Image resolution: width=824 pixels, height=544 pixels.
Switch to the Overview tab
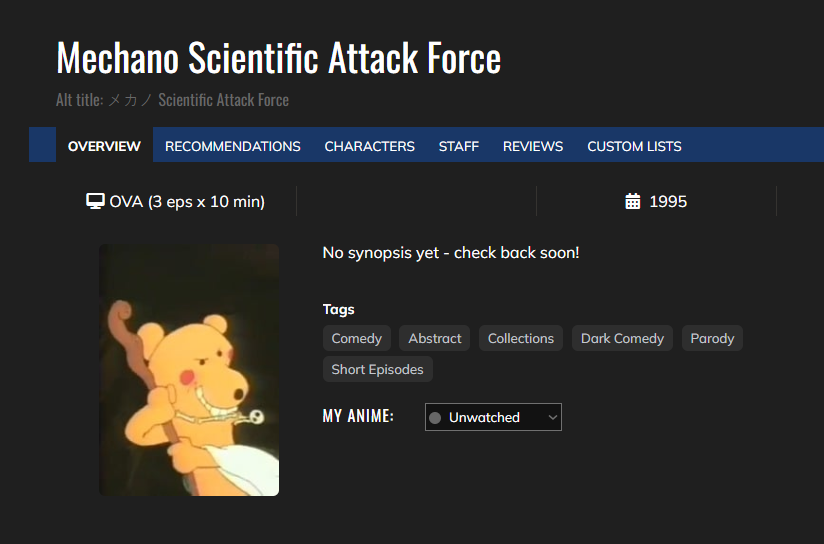[104, 146]
